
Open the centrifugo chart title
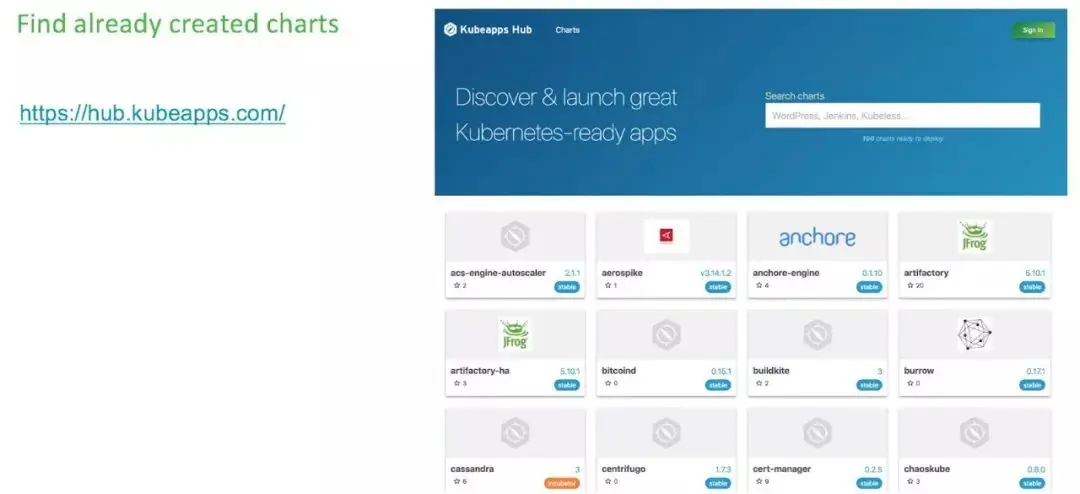[623, 469]
